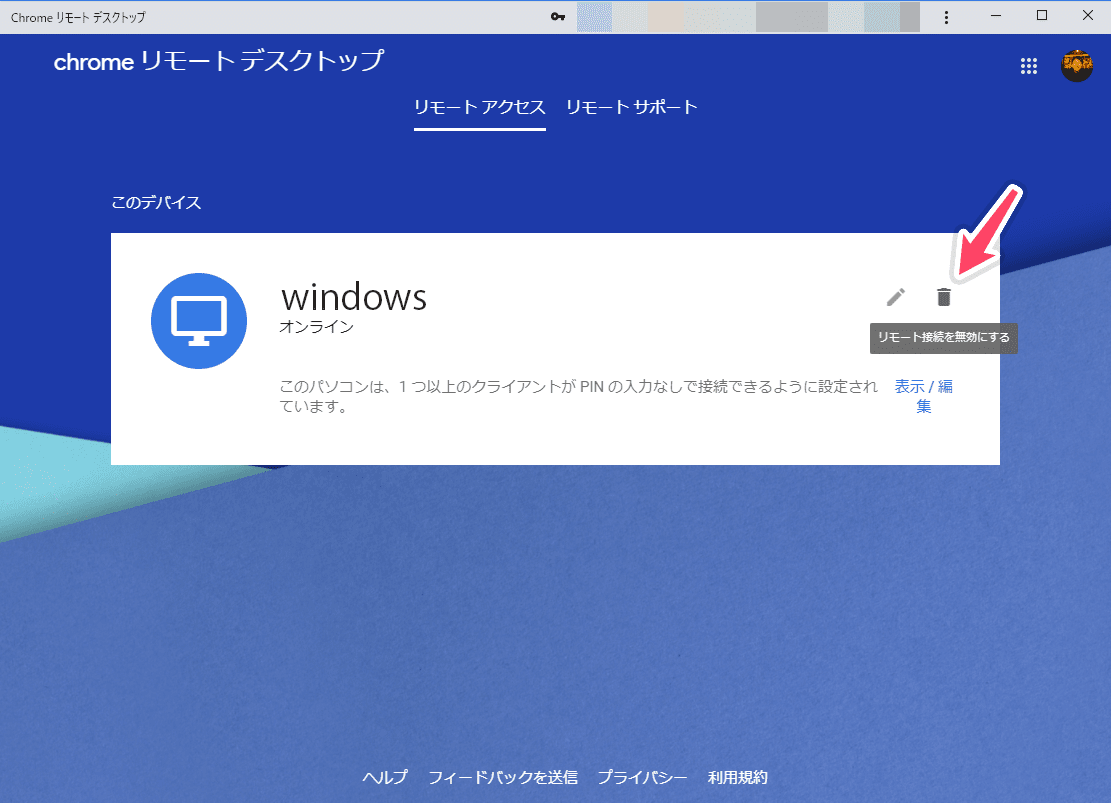Click the 表示 / 編集 link
Screen dimensions: 1111x803
tap(923, 396)
